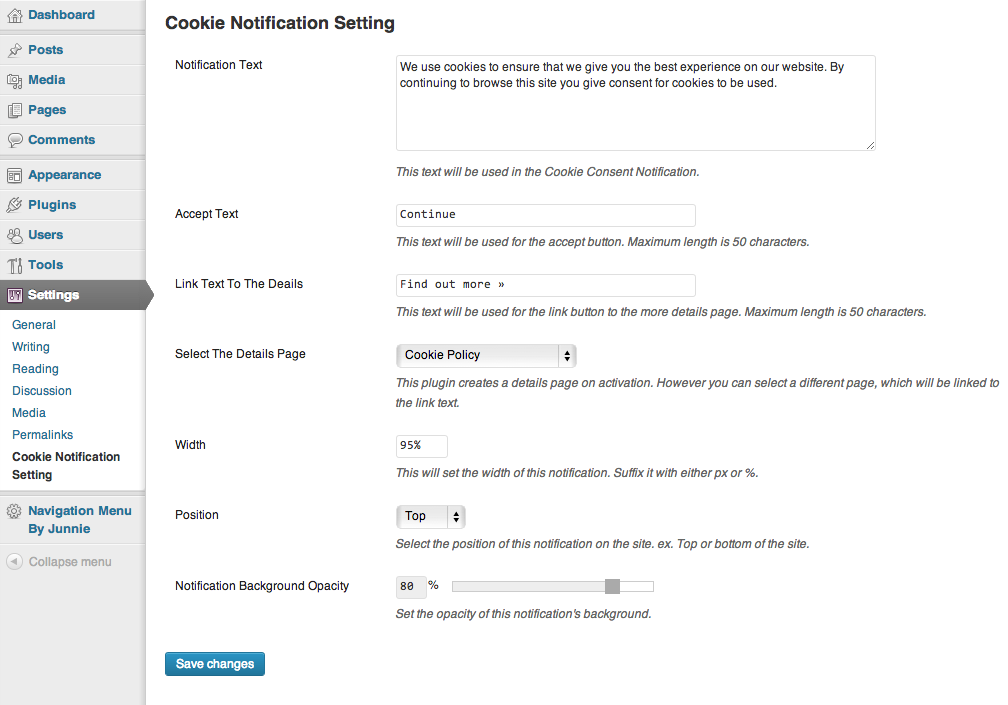Click the Pages icon in sidebar
Viewport: 1008px width, 705px height.
[14, 111]
